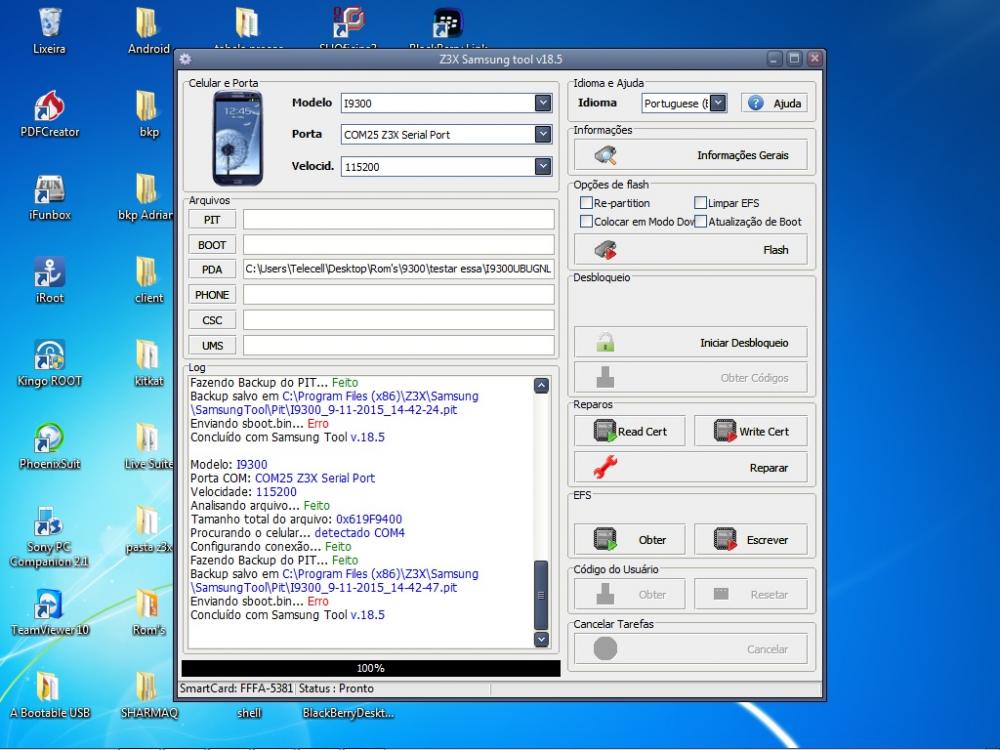Click the Ajuda help button
The height and width of the screenshot is (750, 1000).
coord(774,103)
